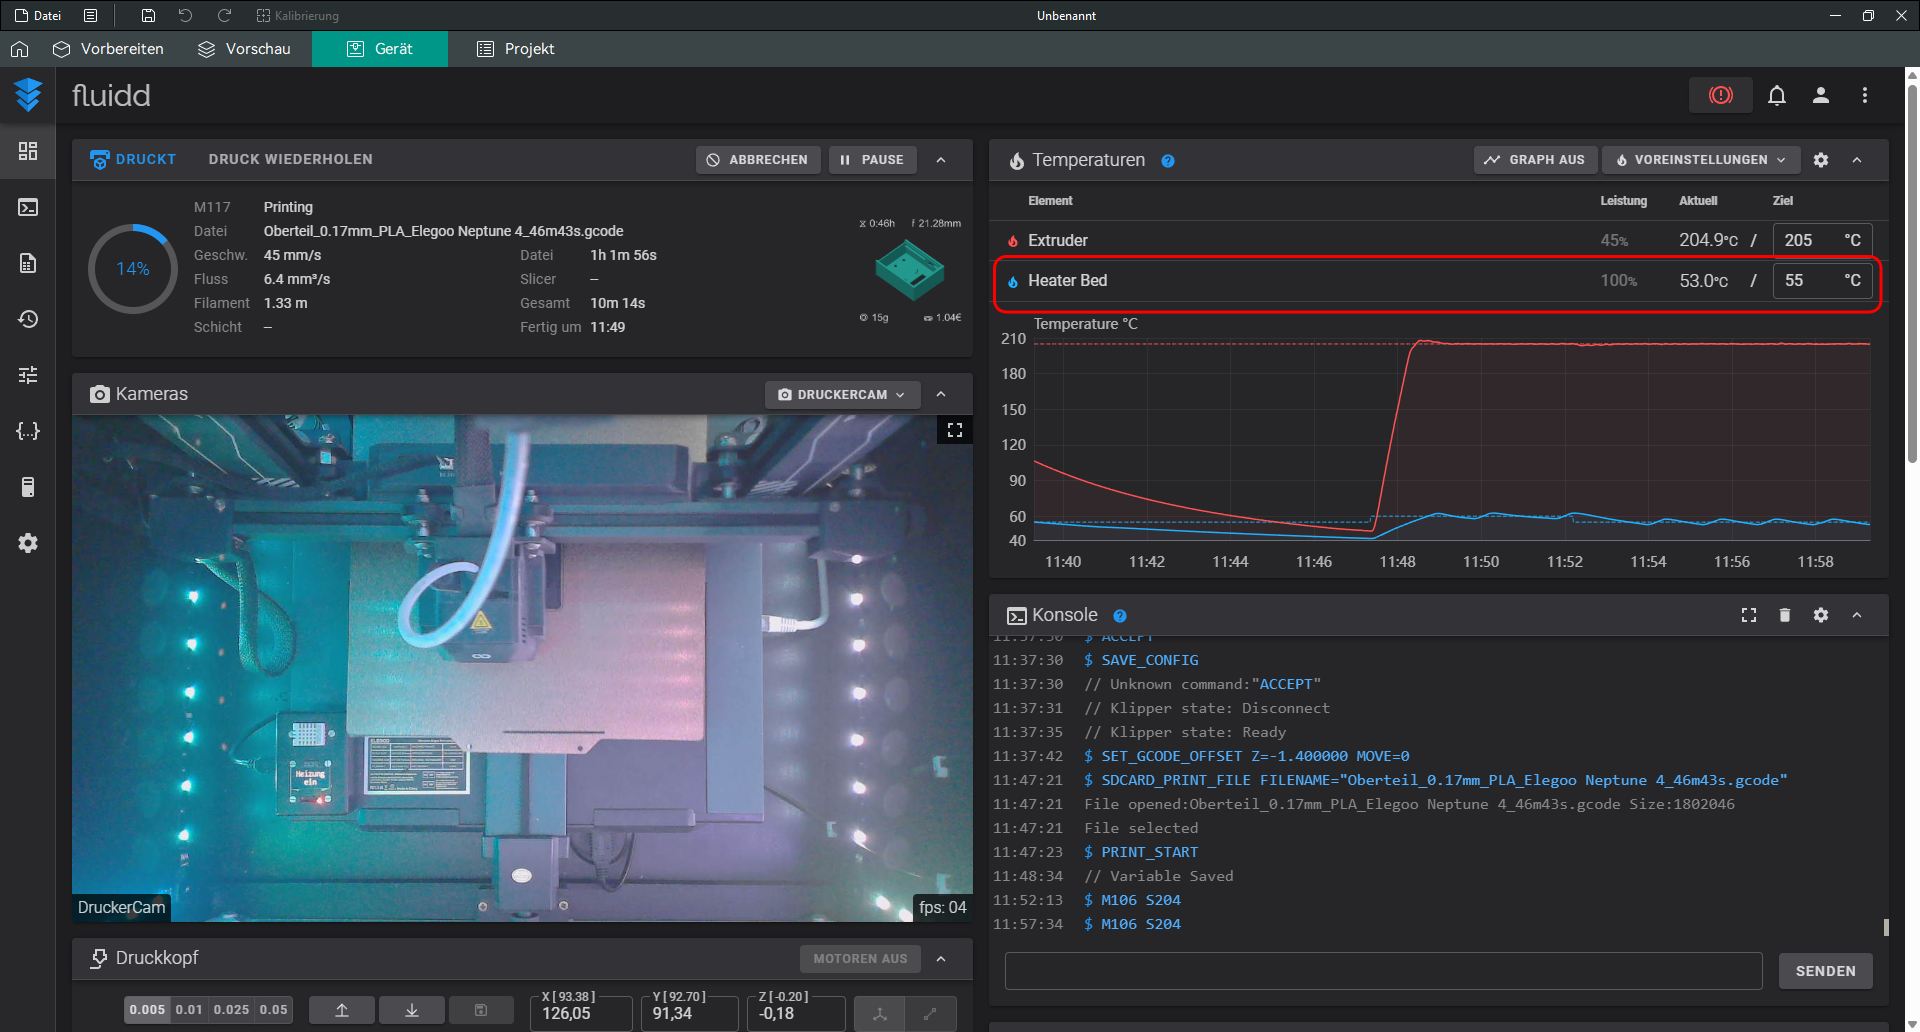1920x1032 pixels.
Task: Open the system page in sidebar
Action: click(x=28, y=487)
